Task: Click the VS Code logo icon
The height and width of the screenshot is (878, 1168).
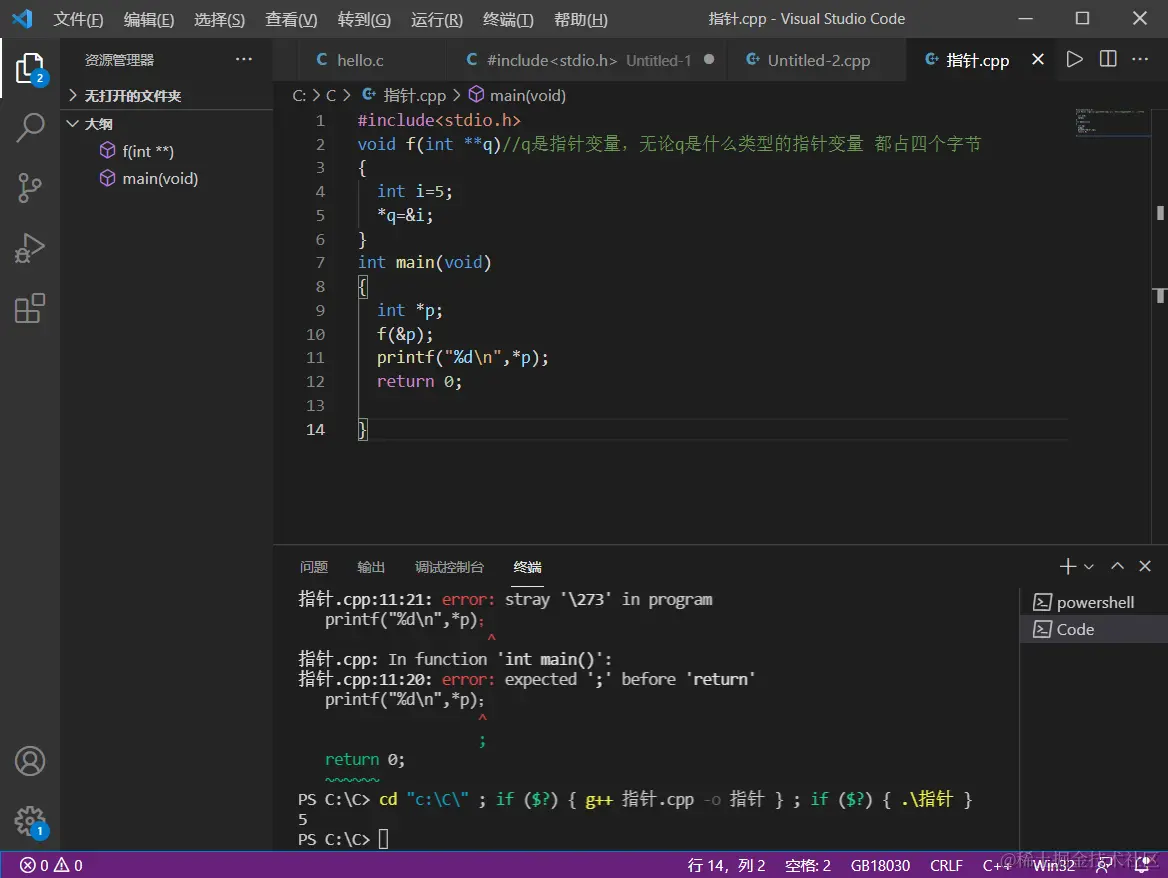Action: [22, 19]
